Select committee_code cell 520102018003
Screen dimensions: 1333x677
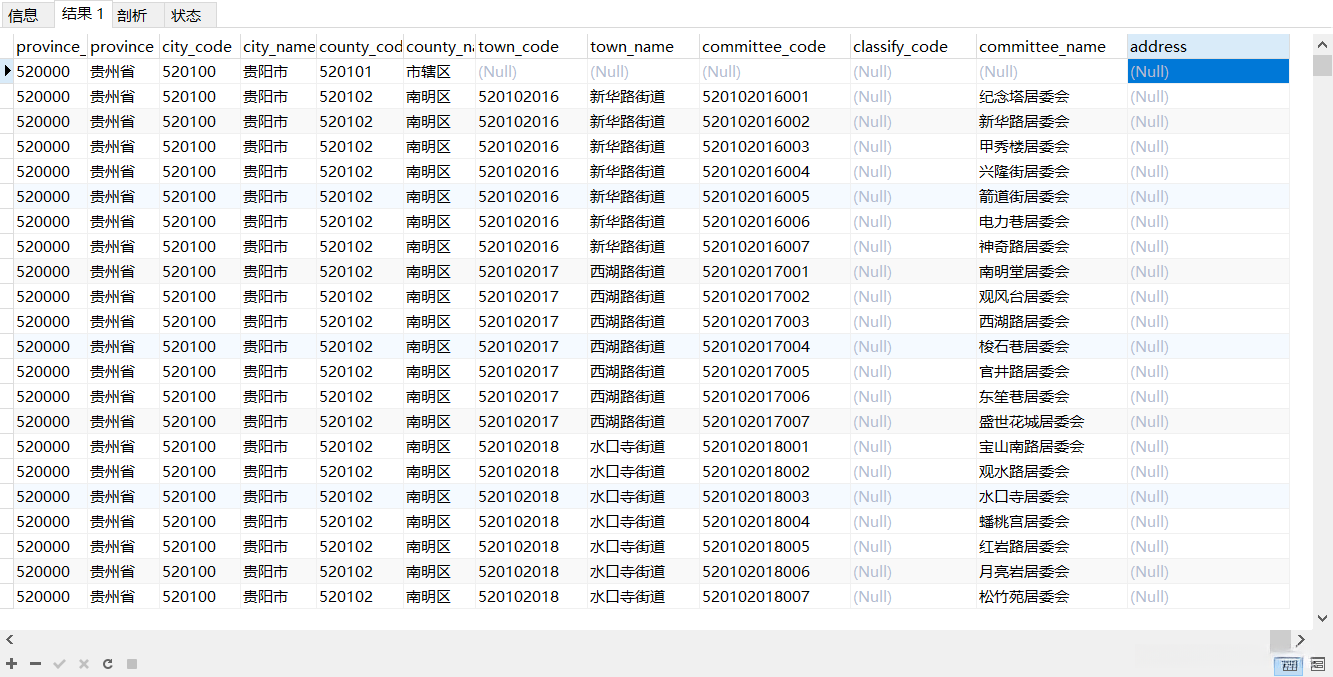(x=775, y=496)
